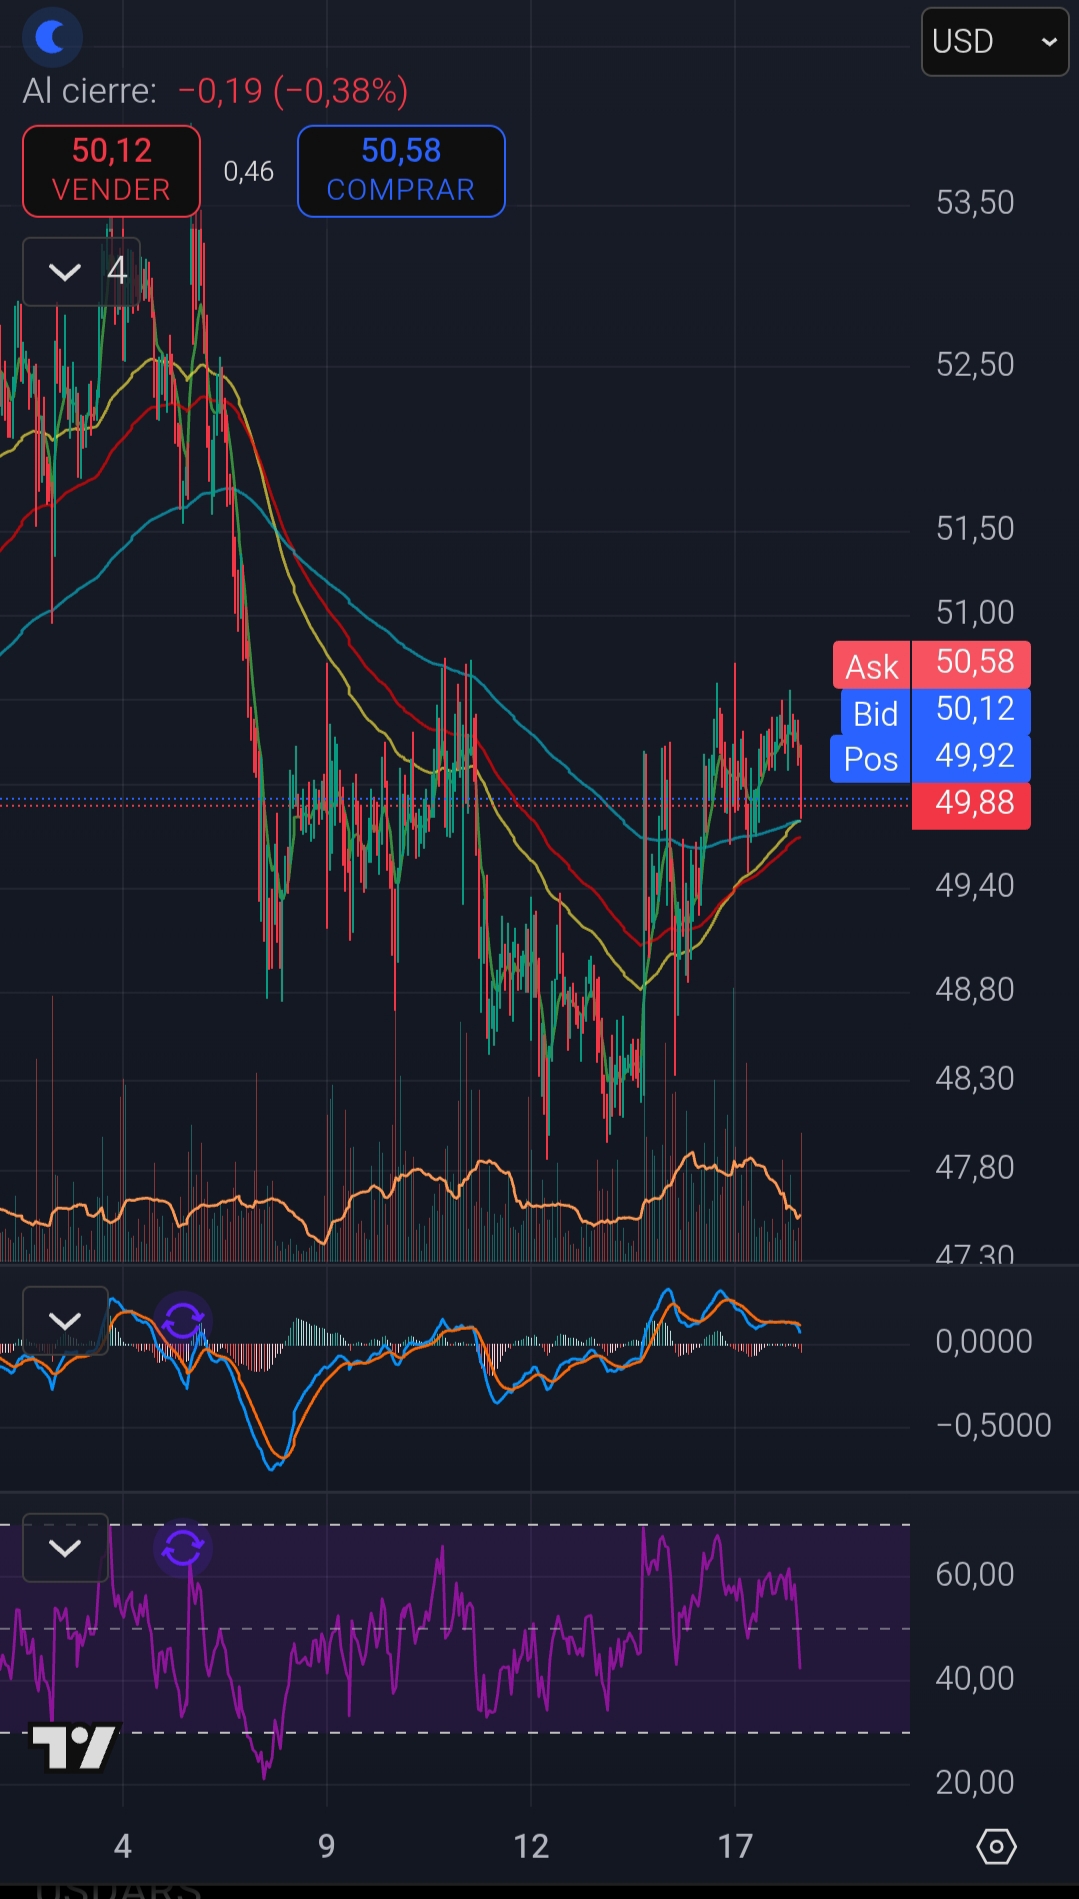The height and width of the screenshot is (1899, 1079).
Task: Tap the purple refresh icon in MACD pane
Action: coord(183,1321)
